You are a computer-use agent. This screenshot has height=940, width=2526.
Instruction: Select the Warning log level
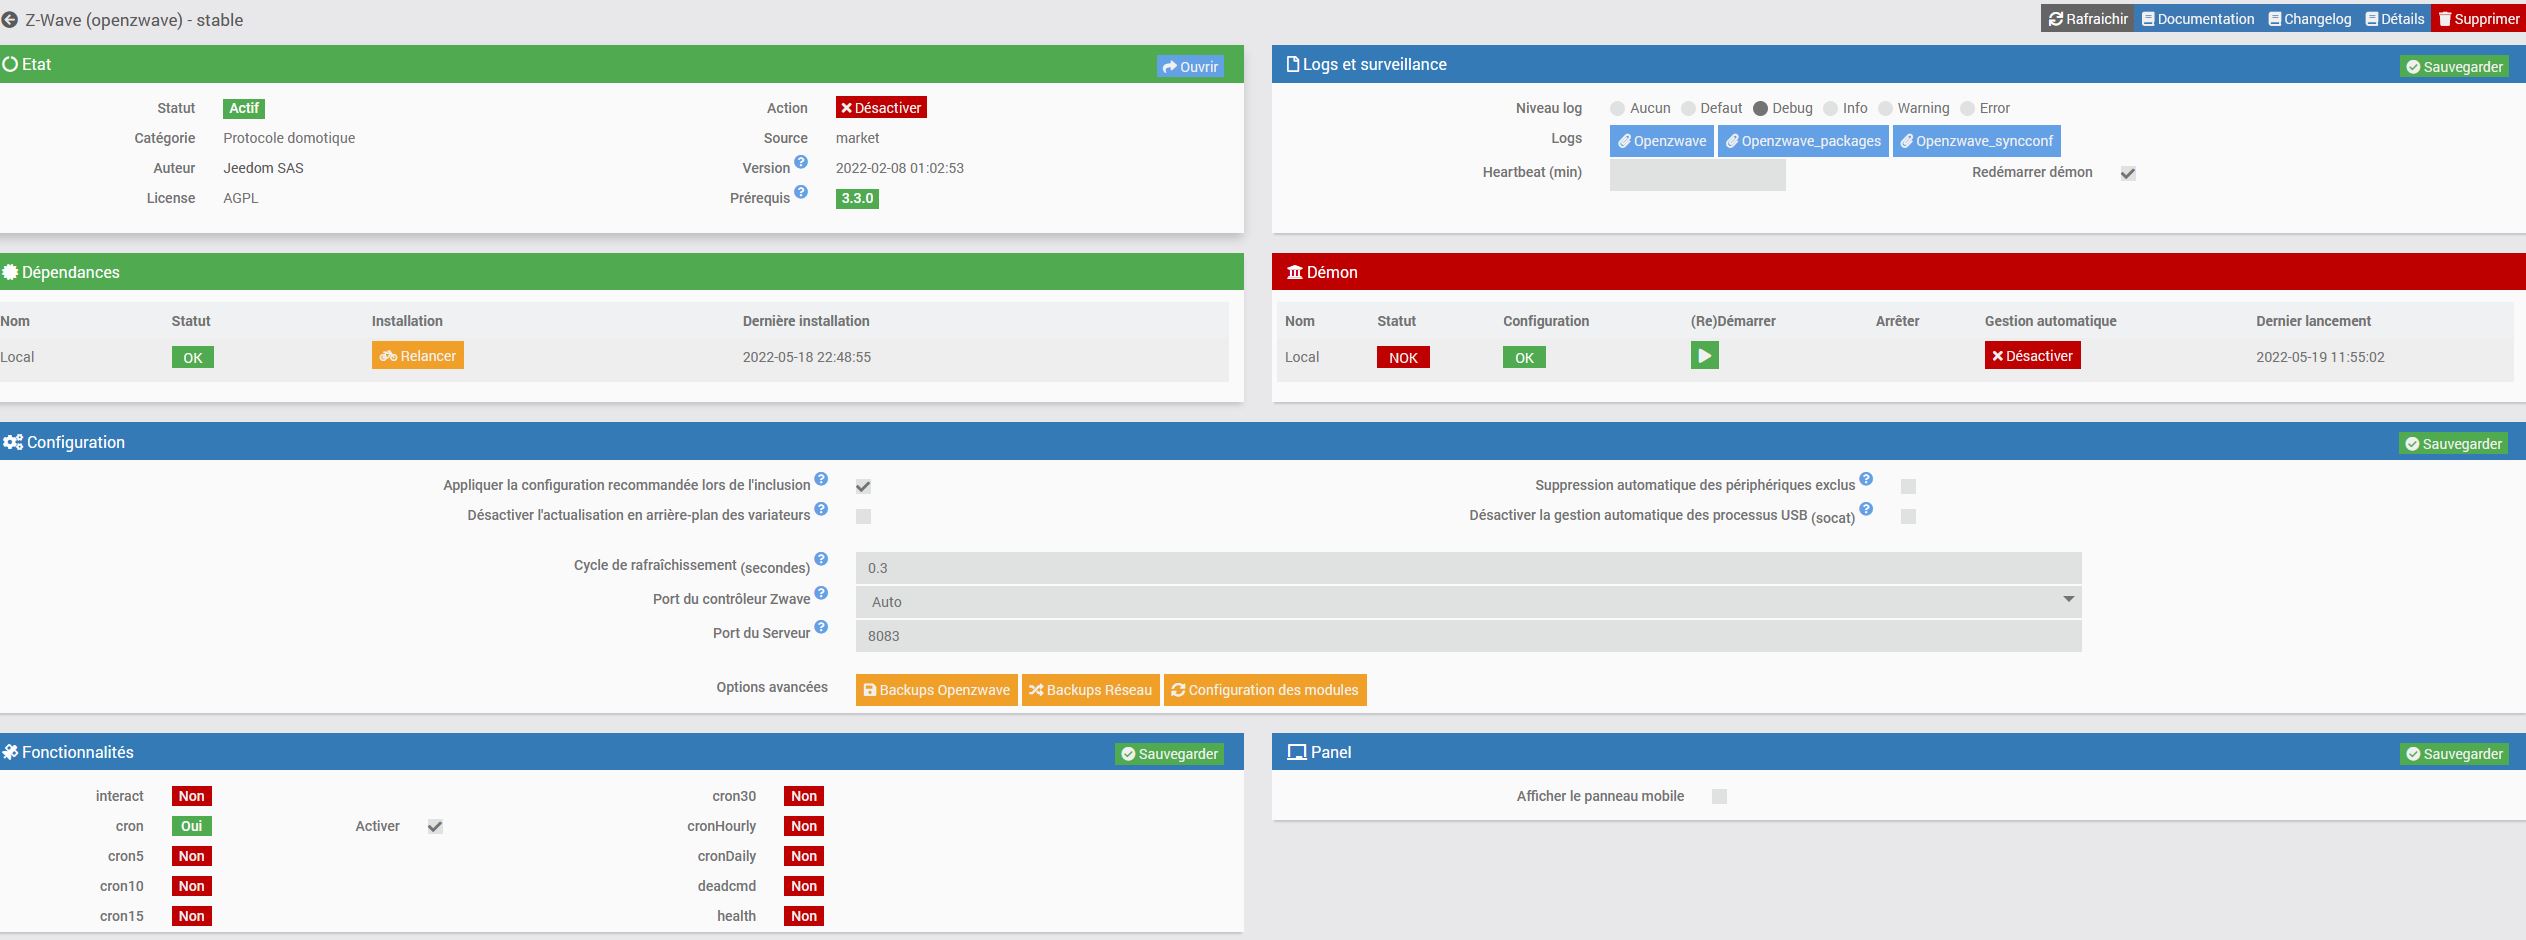1885,108
